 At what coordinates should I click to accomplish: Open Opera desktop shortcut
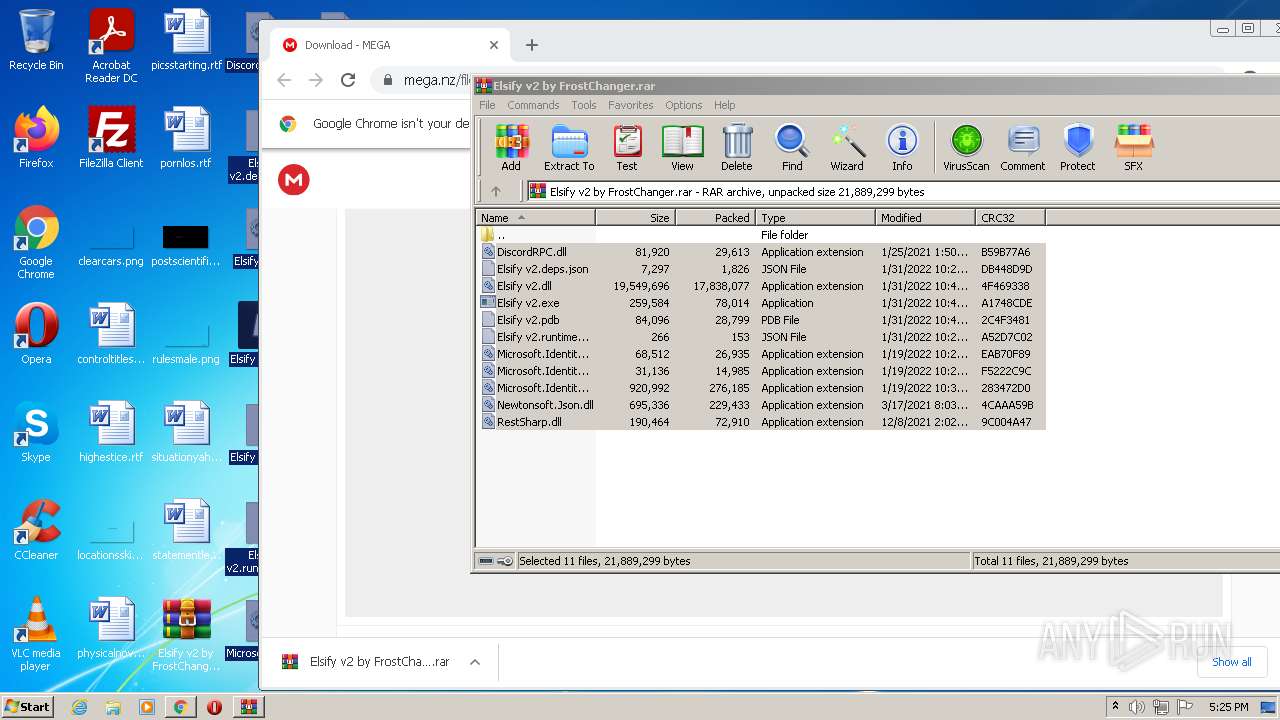coord(36,334)
